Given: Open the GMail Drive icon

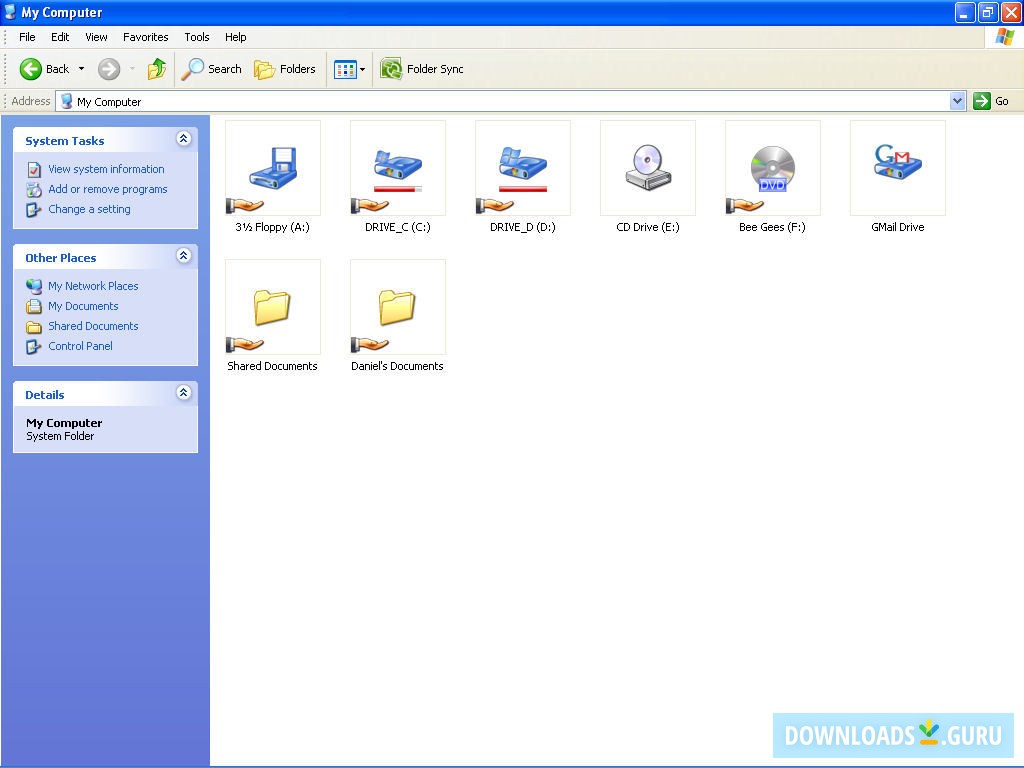Looking at the screenshot, I should click(897, 168).
